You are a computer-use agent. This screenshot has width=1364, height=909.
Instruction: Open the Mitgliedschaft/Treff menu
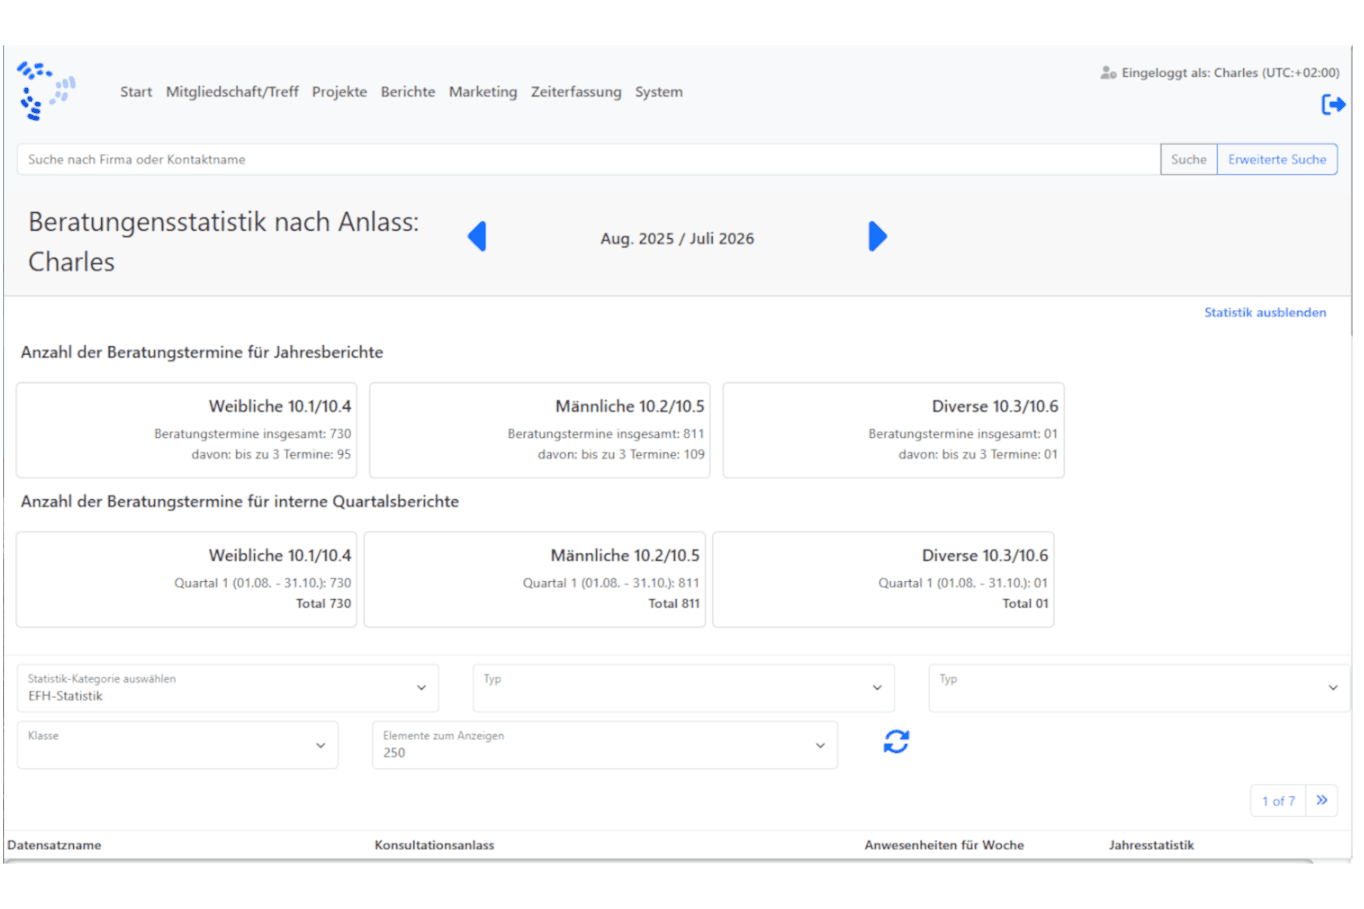pos(232,92)
